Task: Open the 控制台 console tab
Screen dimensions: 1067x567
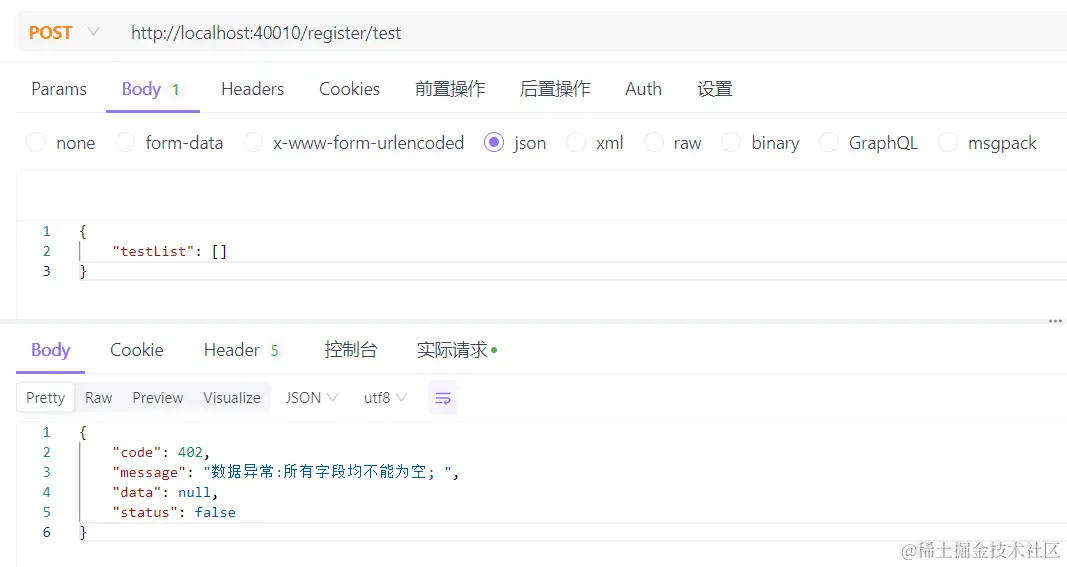Action: [350, 350]
